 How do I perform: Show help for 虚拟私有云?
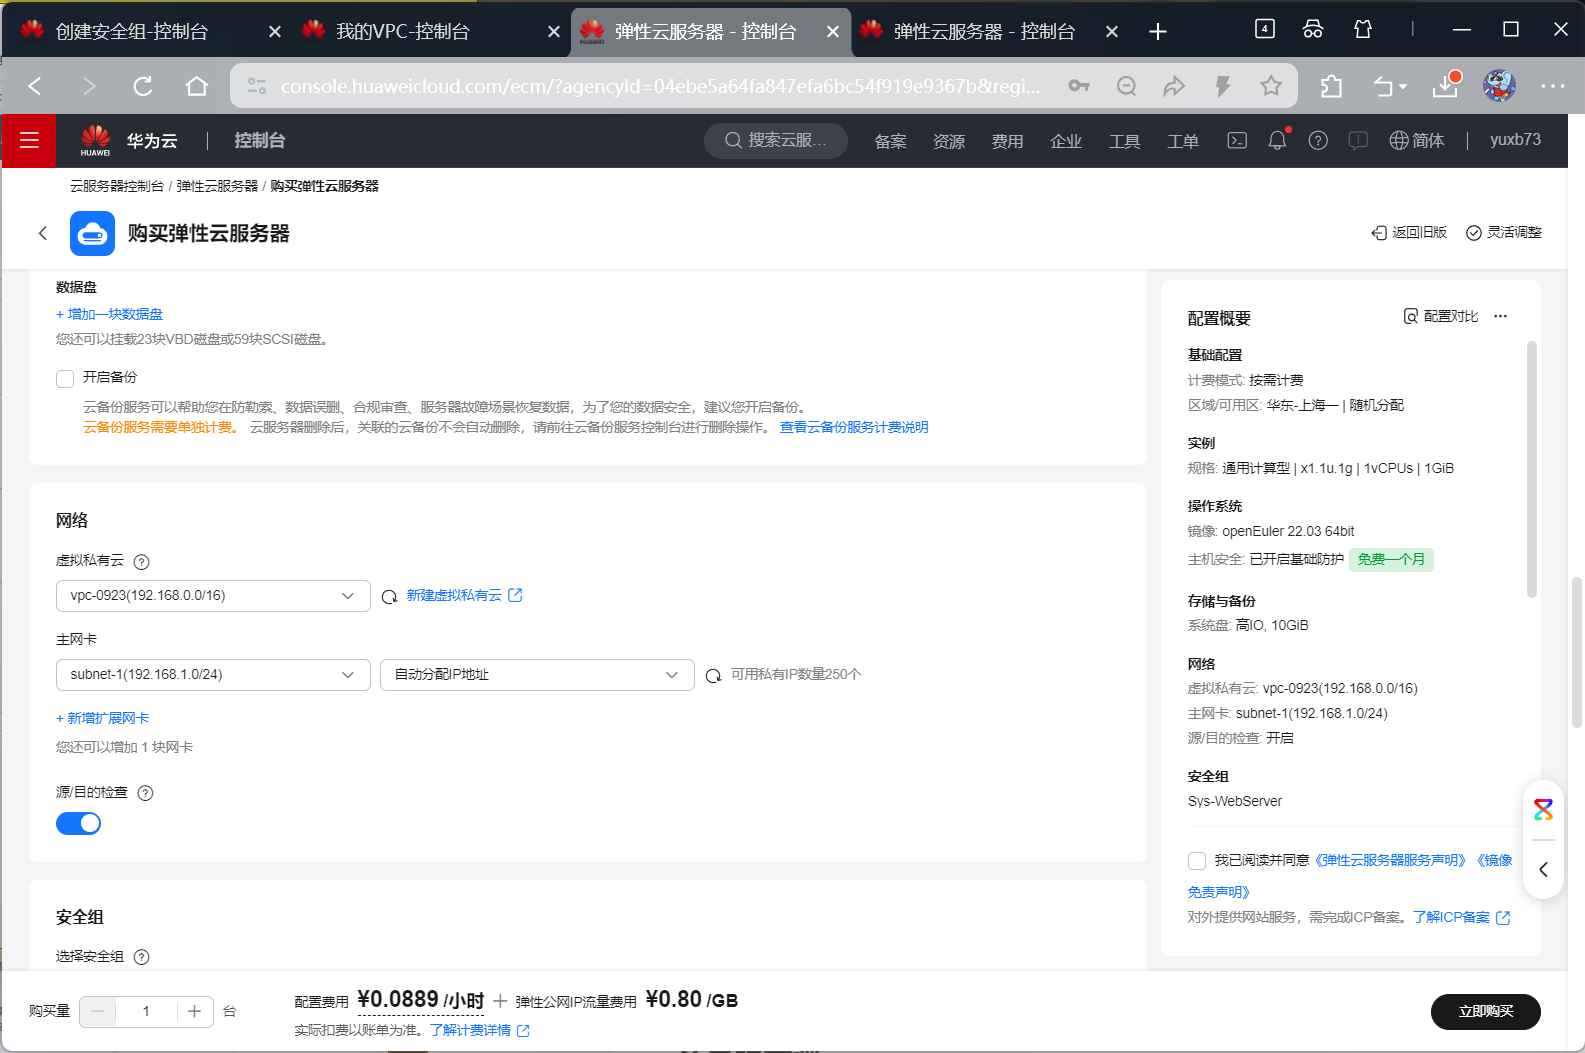point(141,562)
